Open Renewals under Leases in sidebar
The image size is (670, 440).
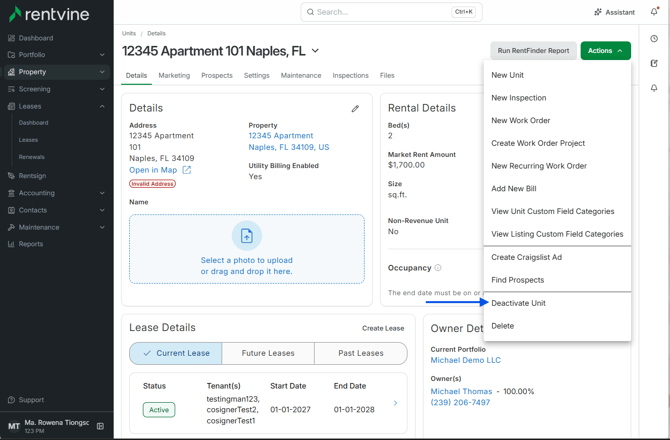(32, 157)
